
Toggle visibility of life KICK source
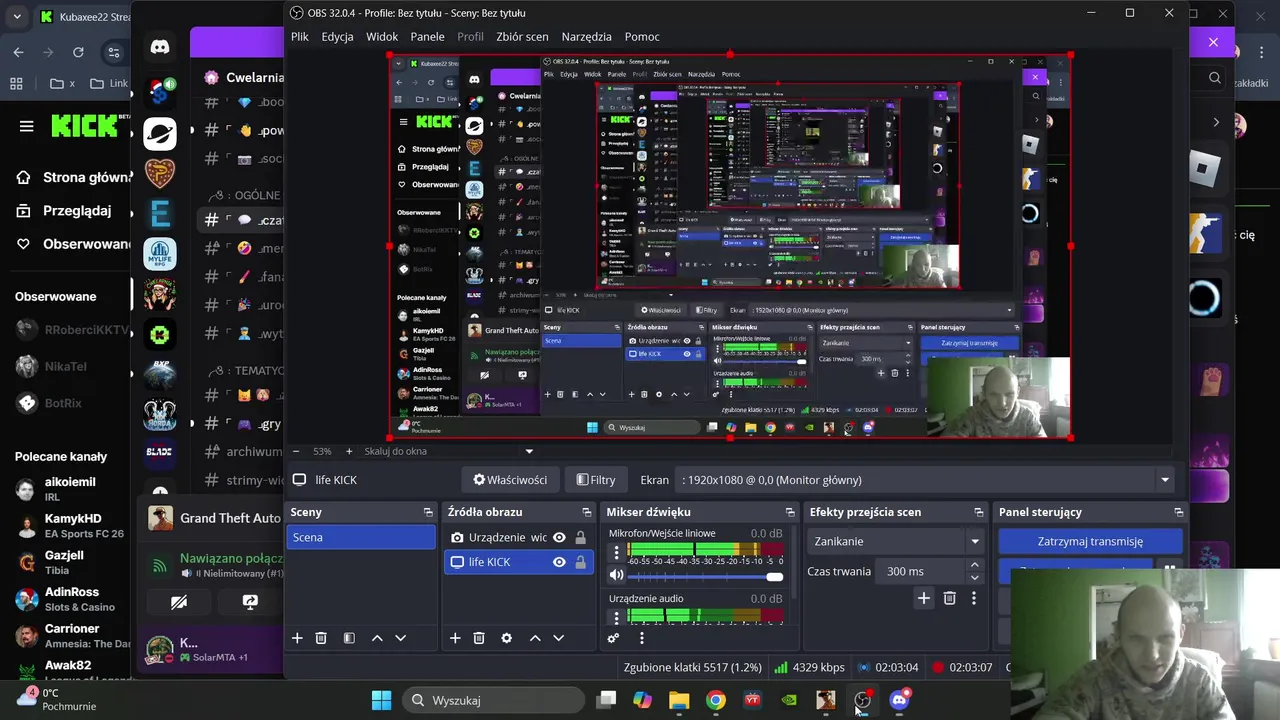[559, 562]
